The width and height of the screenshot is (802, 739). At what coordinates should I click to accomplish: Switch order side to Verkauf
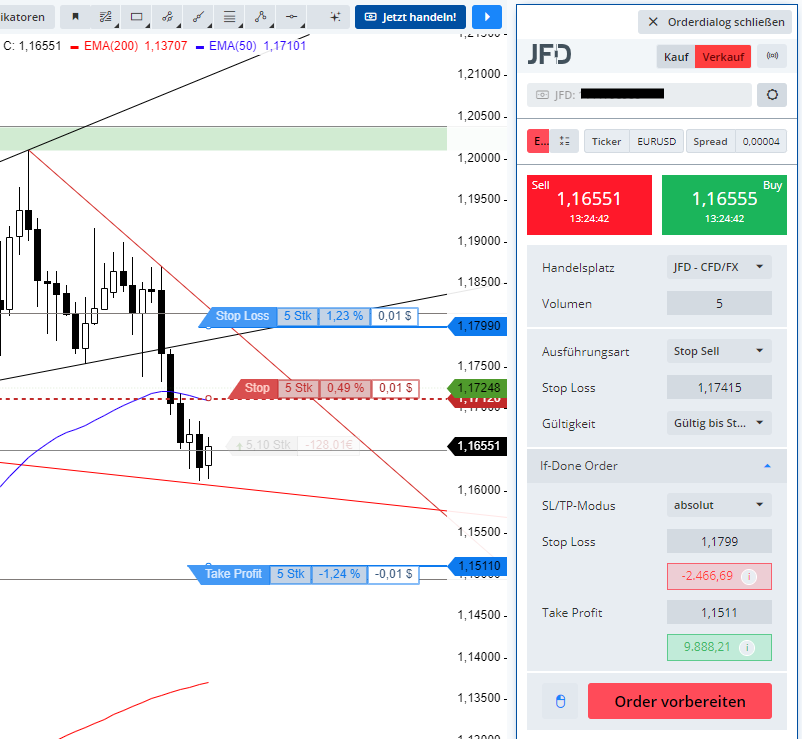(723, 57)
